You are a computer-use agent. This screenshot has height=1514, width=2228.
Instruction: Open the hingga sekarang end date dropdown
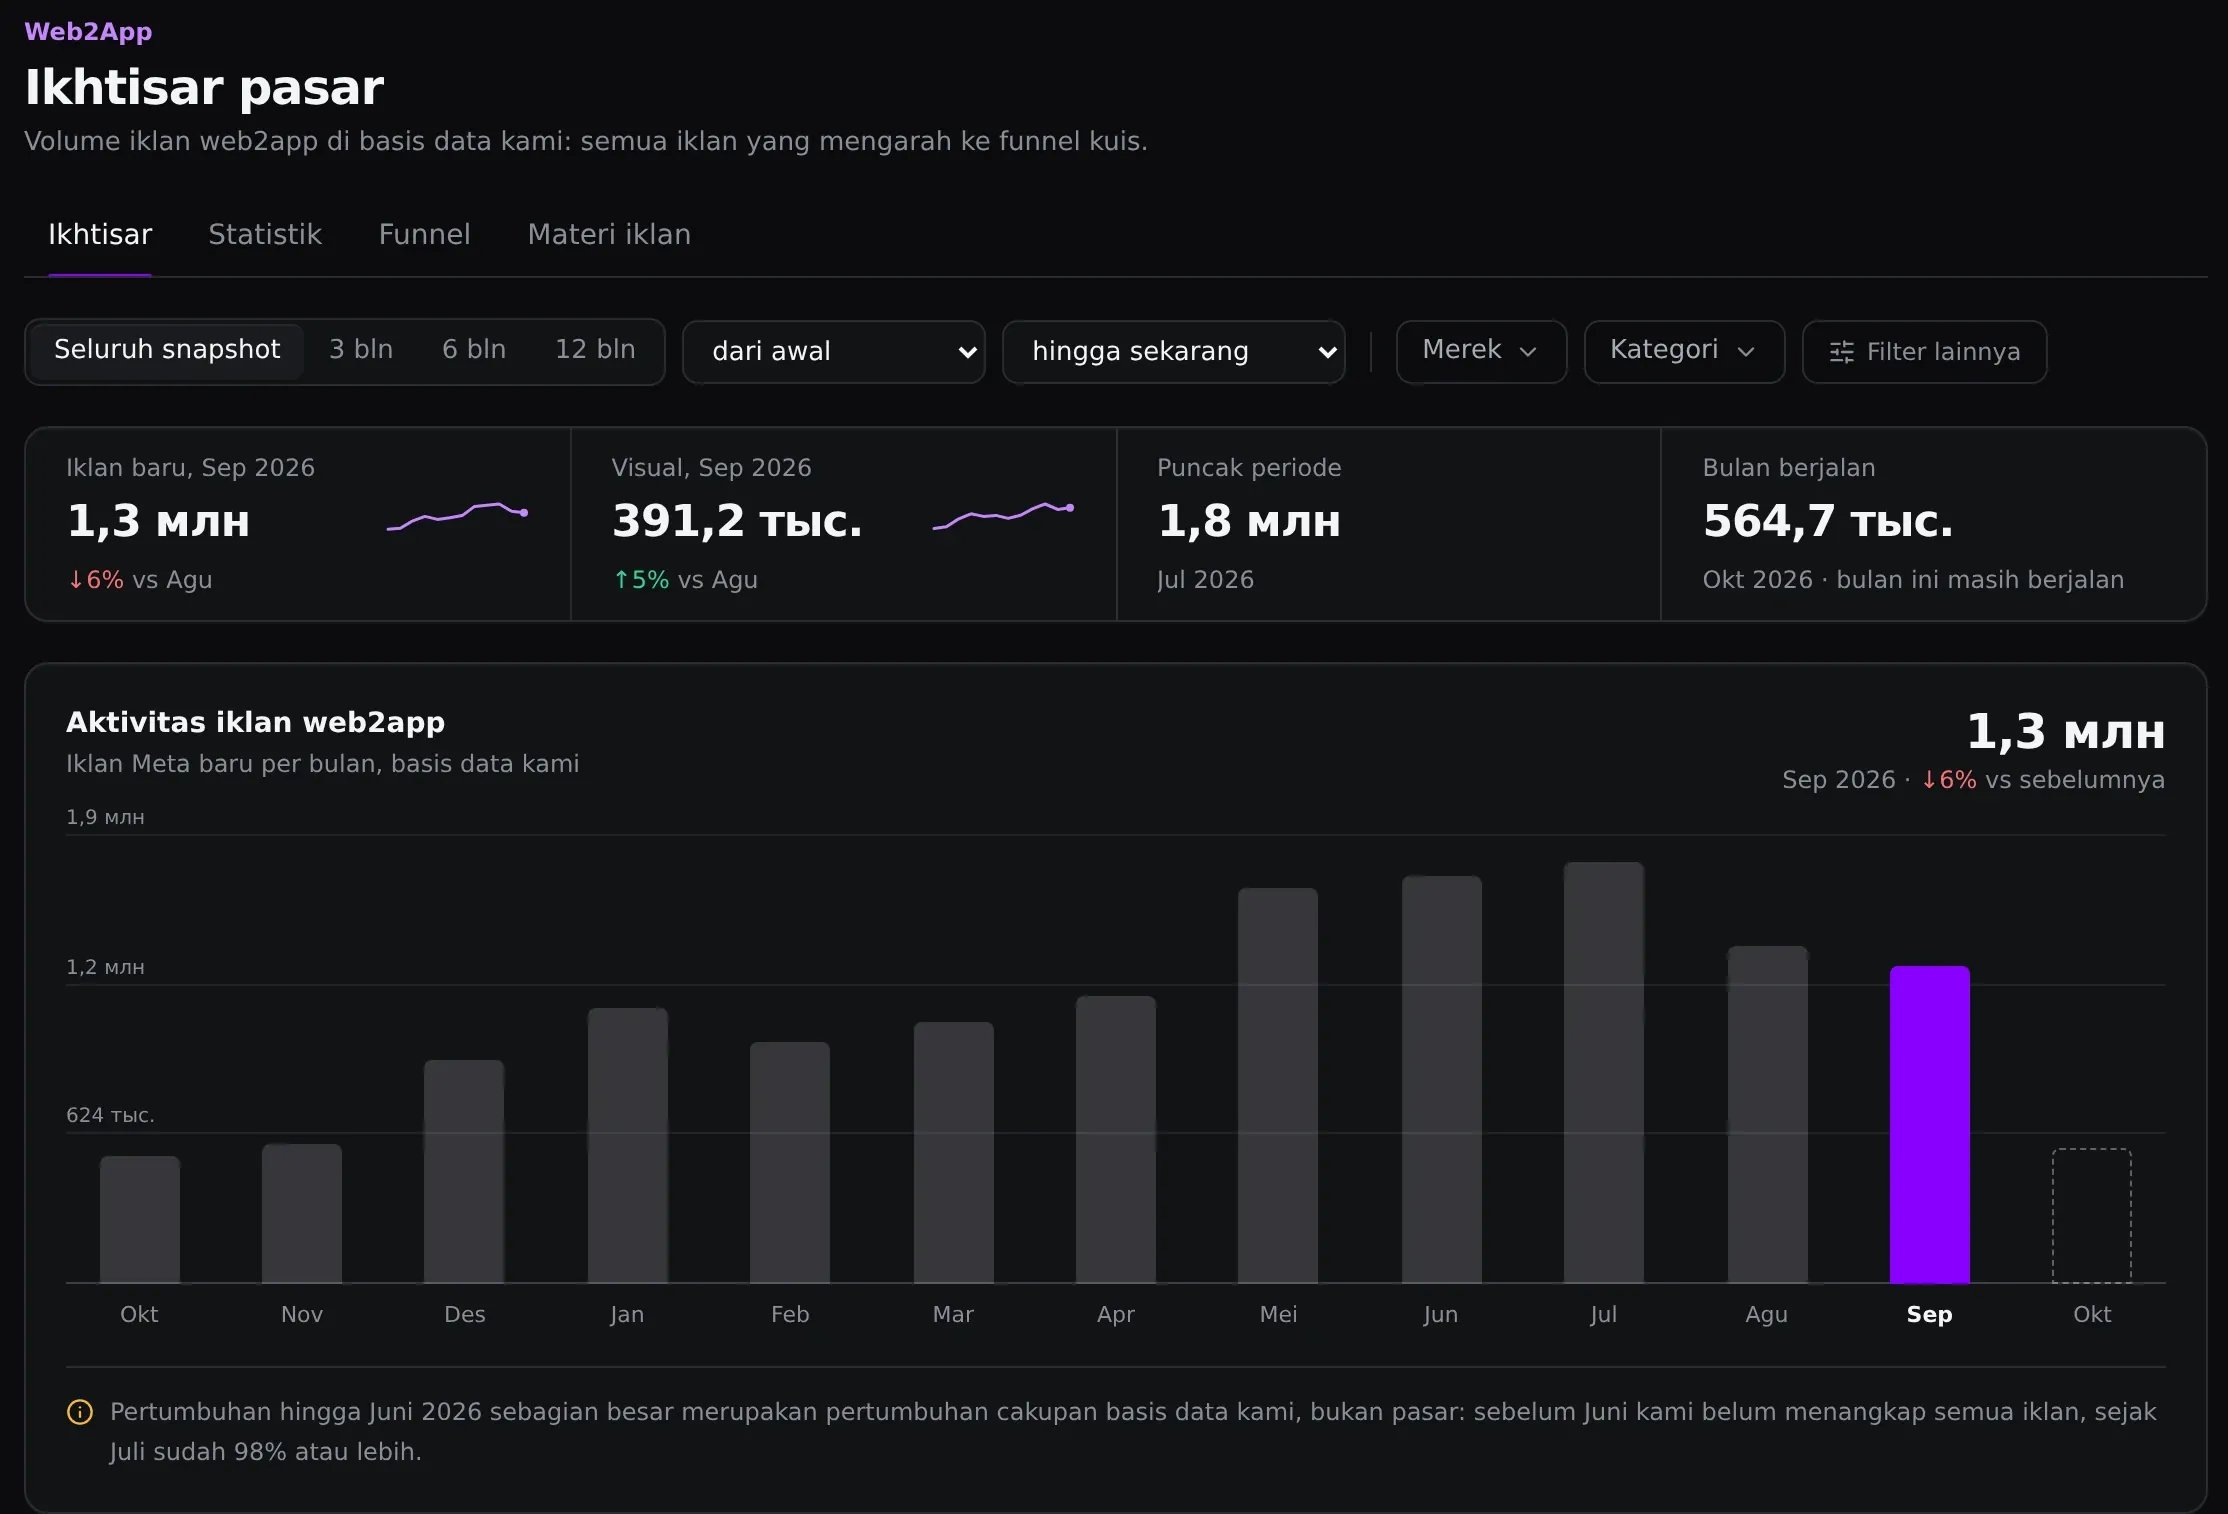coord(1174,352)
